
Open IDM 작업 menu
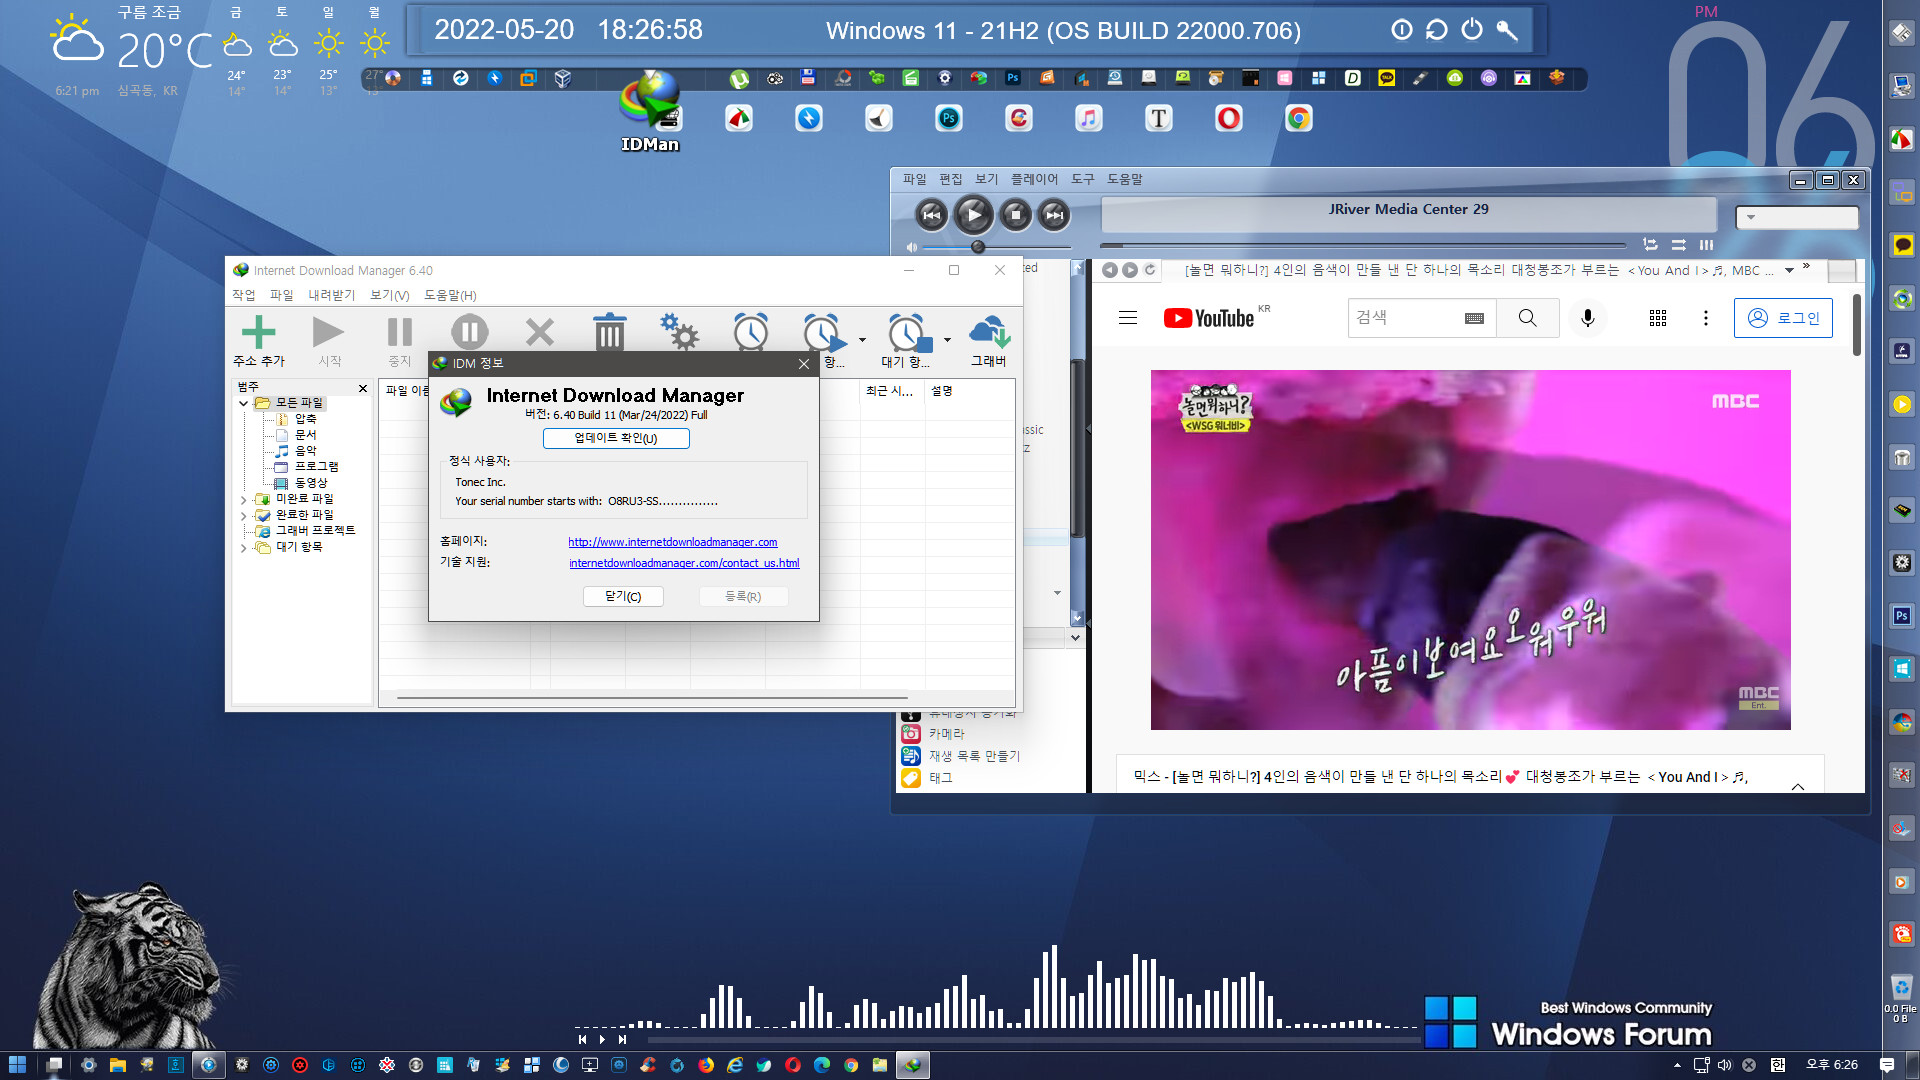244,295
